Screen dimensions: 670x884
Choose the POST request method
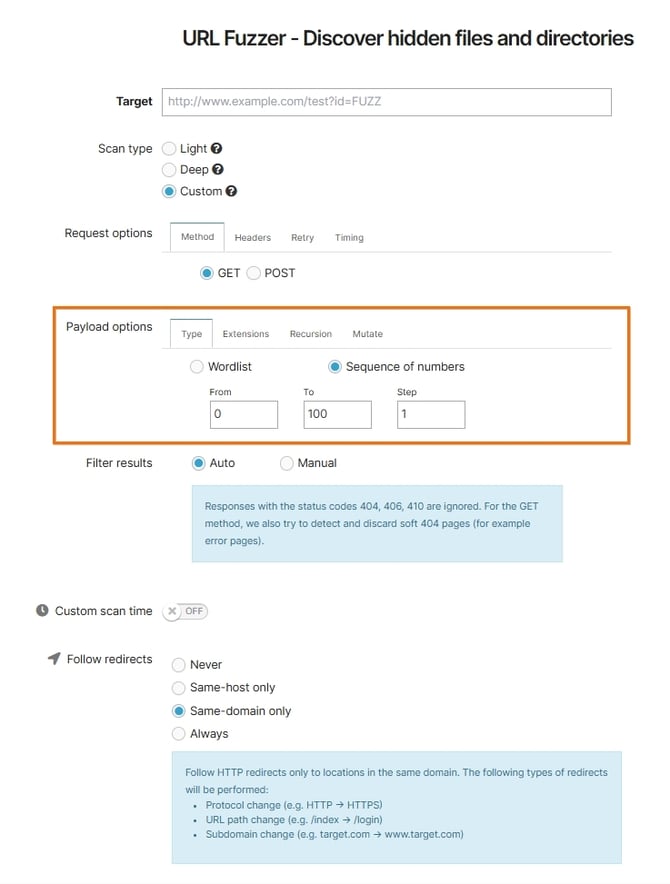tap(254, 272)
